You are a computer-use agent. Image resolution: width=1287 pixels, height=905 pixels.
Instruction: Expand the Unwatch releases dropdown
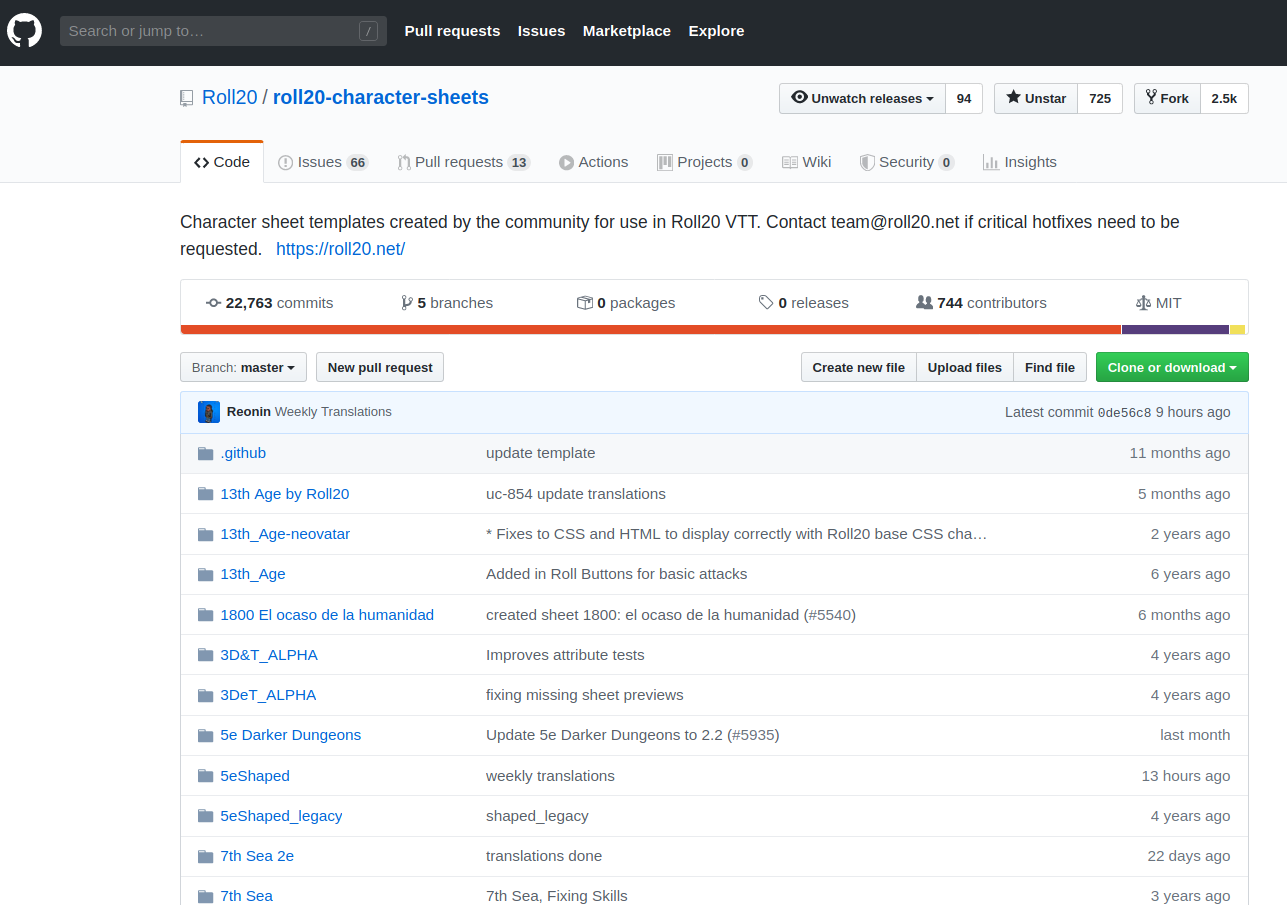tap(862, 98)
